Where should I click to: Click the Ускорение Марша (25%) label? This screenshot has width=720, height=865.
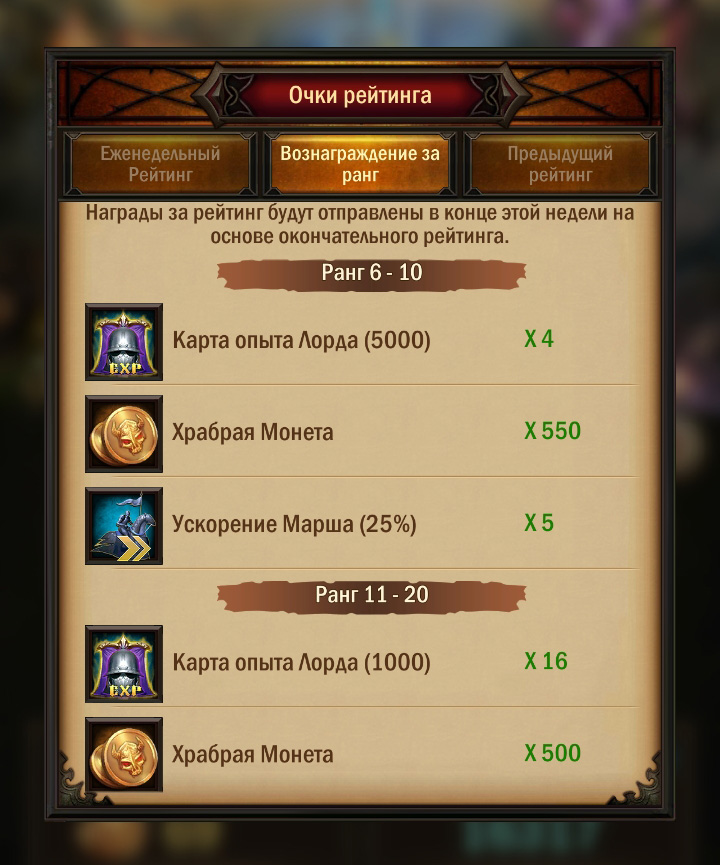294,524
